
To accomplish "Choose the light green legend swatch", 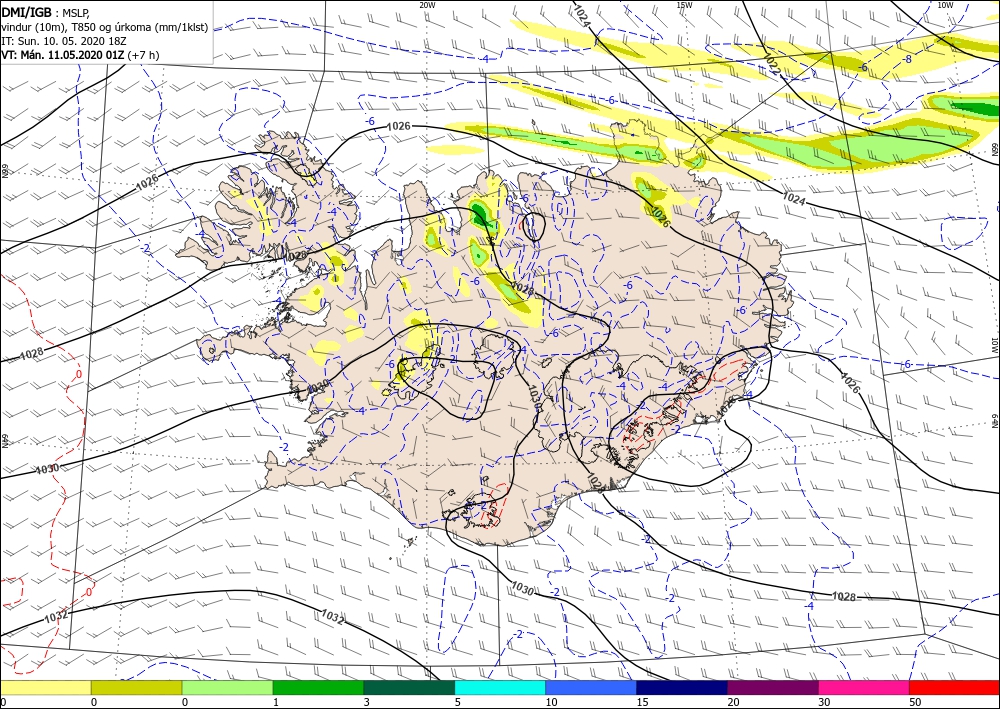I will pos(227,687).
